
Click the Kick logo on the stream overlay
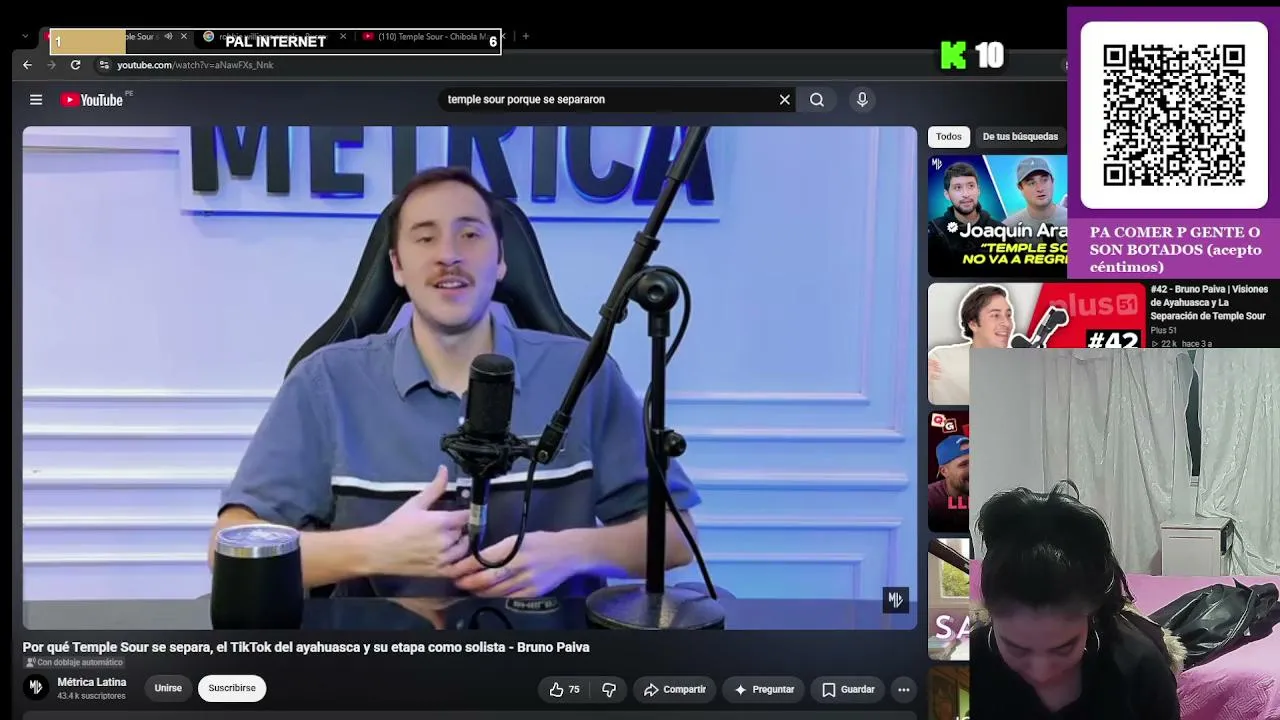coord(954,56)
